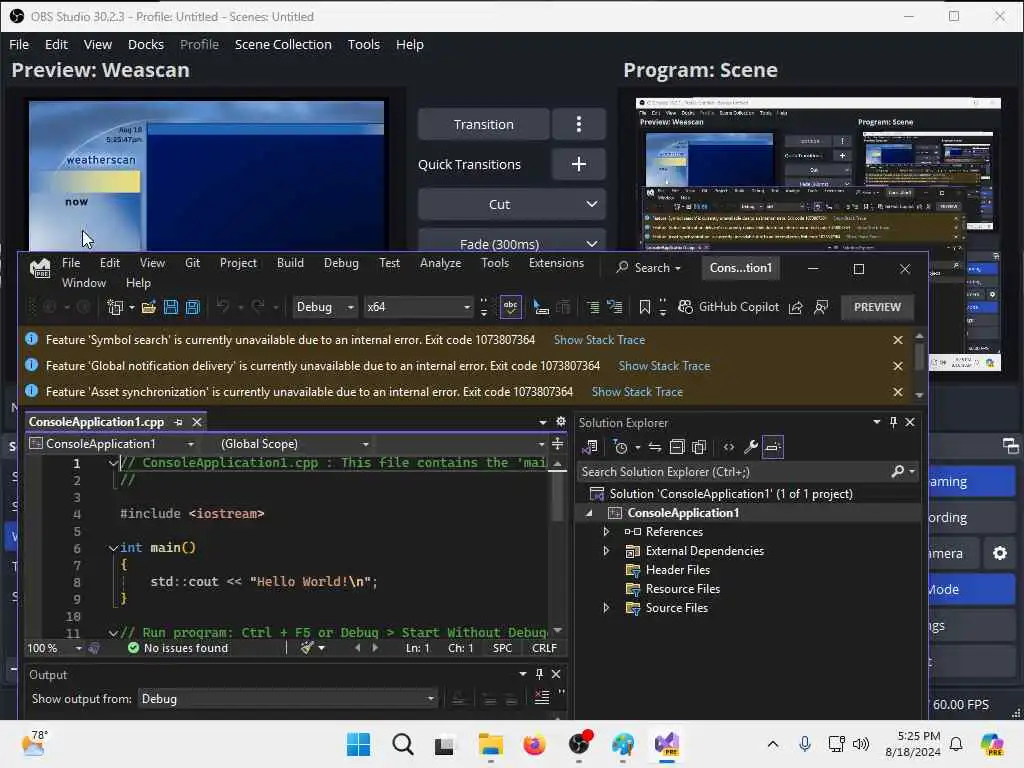Show Stack Trace for Global notification delivery
This screenshot has height=768, width=1024.
tap(664, 366)
